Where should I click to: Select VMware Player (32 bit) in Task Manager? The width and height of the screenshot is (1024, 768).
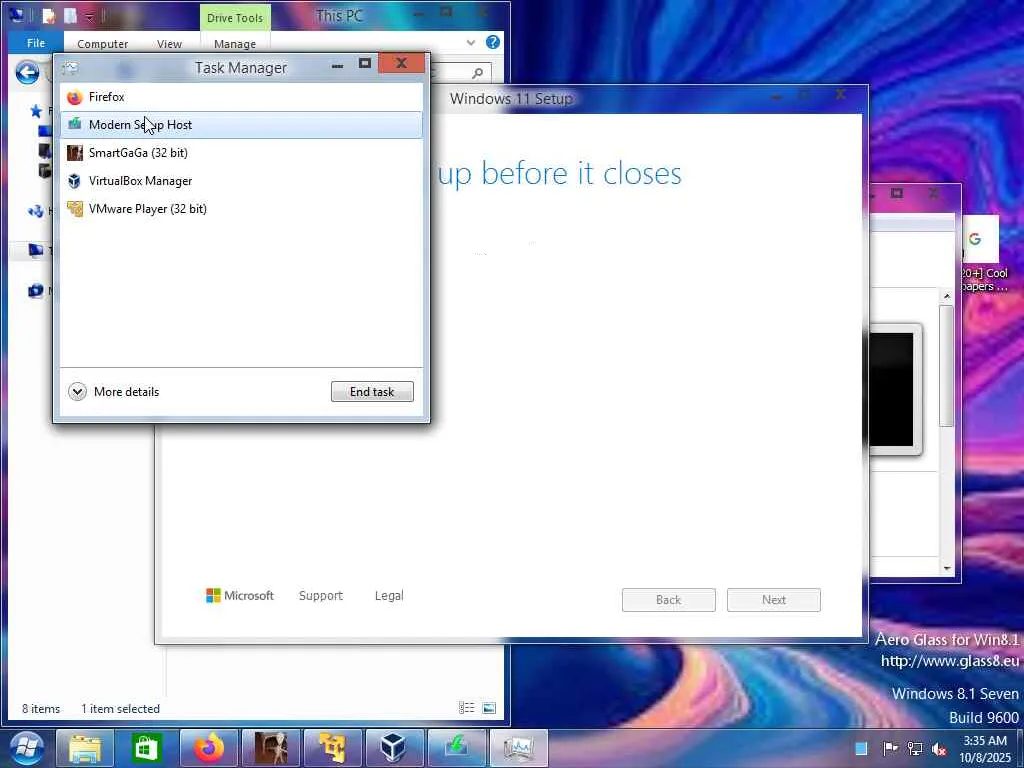coord(241,209)
